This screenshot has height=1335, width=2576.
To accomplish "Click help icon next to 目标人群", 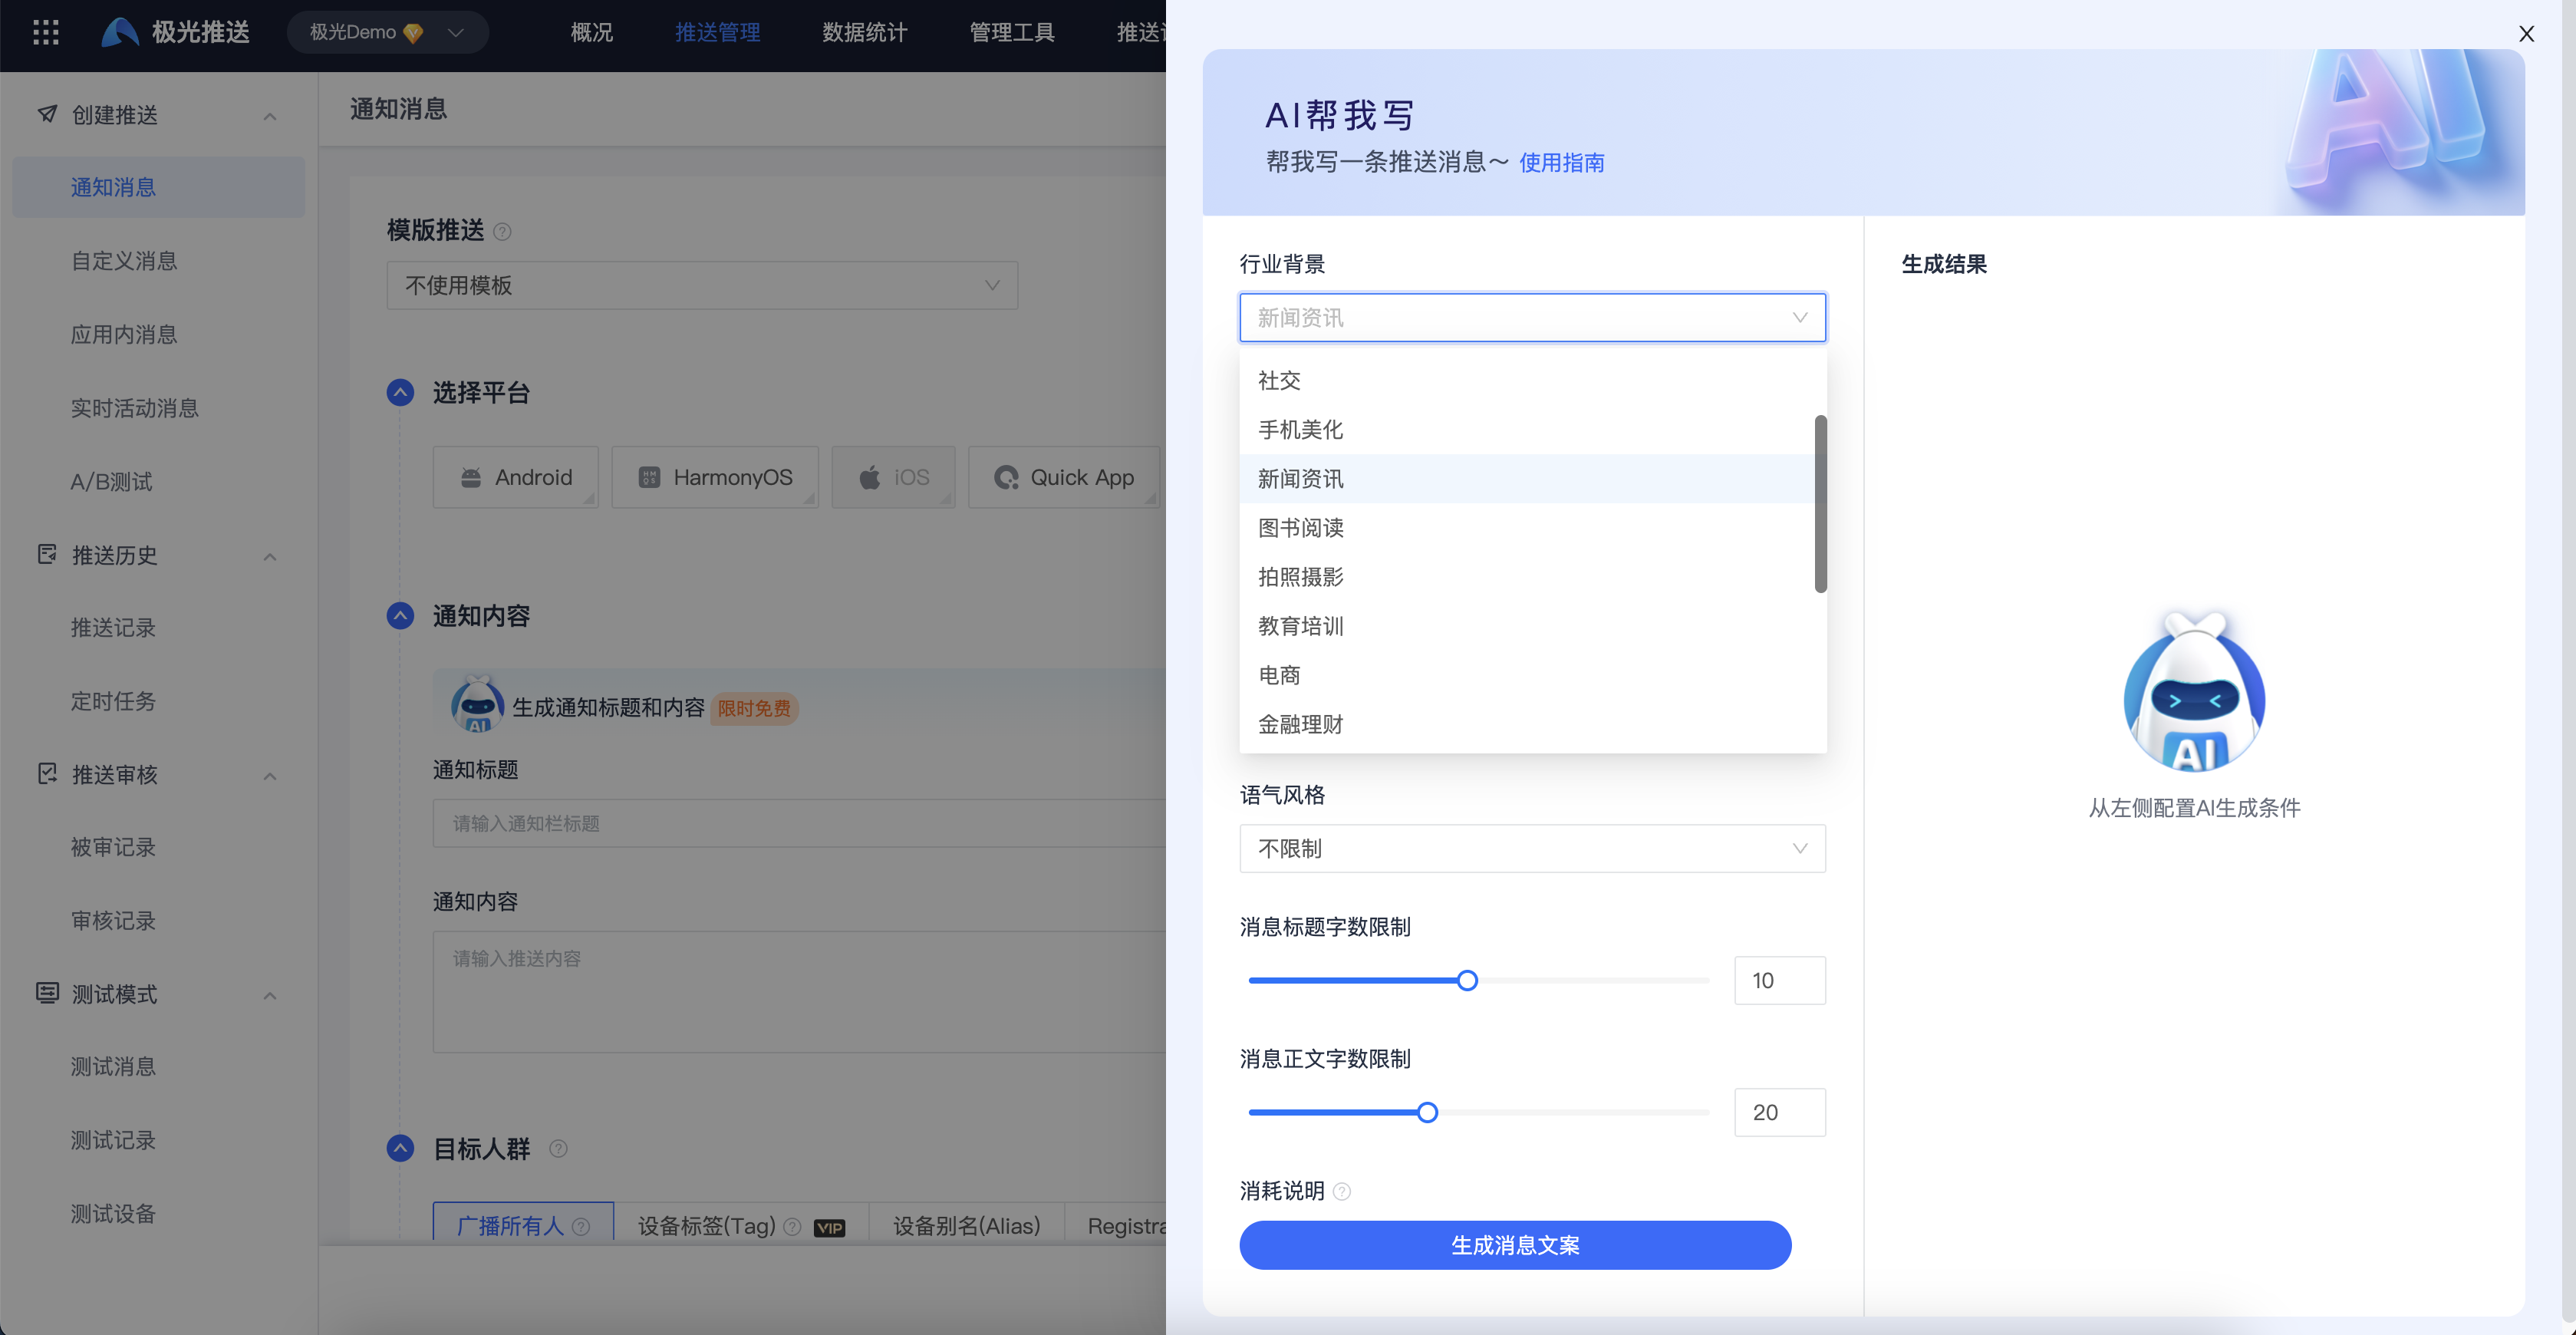I will [559, 1149].
